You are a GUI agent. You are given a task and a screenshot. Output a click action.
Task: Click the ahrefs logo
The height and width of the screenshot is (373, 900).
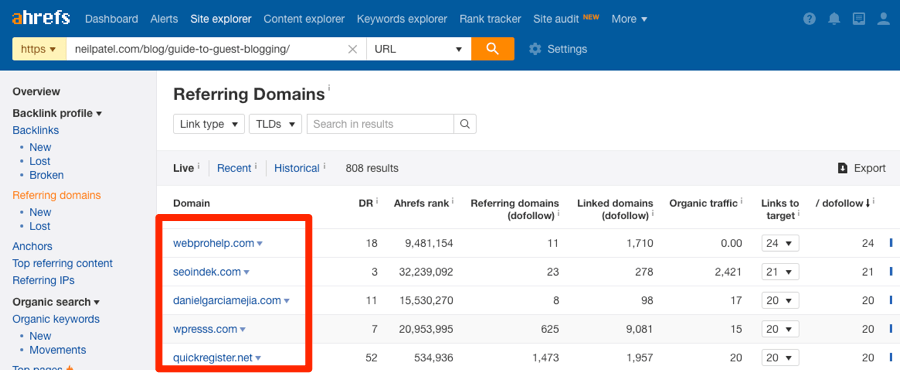pyautogui.click(x=41, y=18)
